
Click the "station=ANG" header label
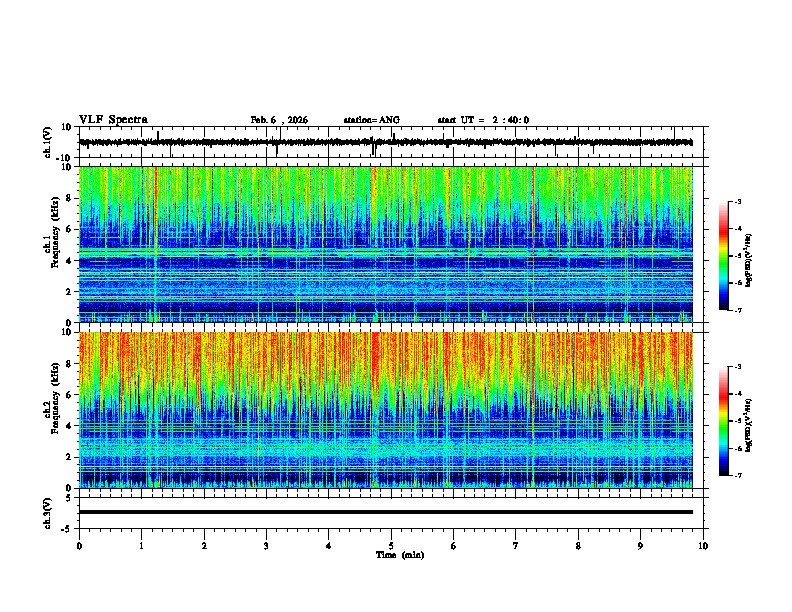(x=371, y=120)
